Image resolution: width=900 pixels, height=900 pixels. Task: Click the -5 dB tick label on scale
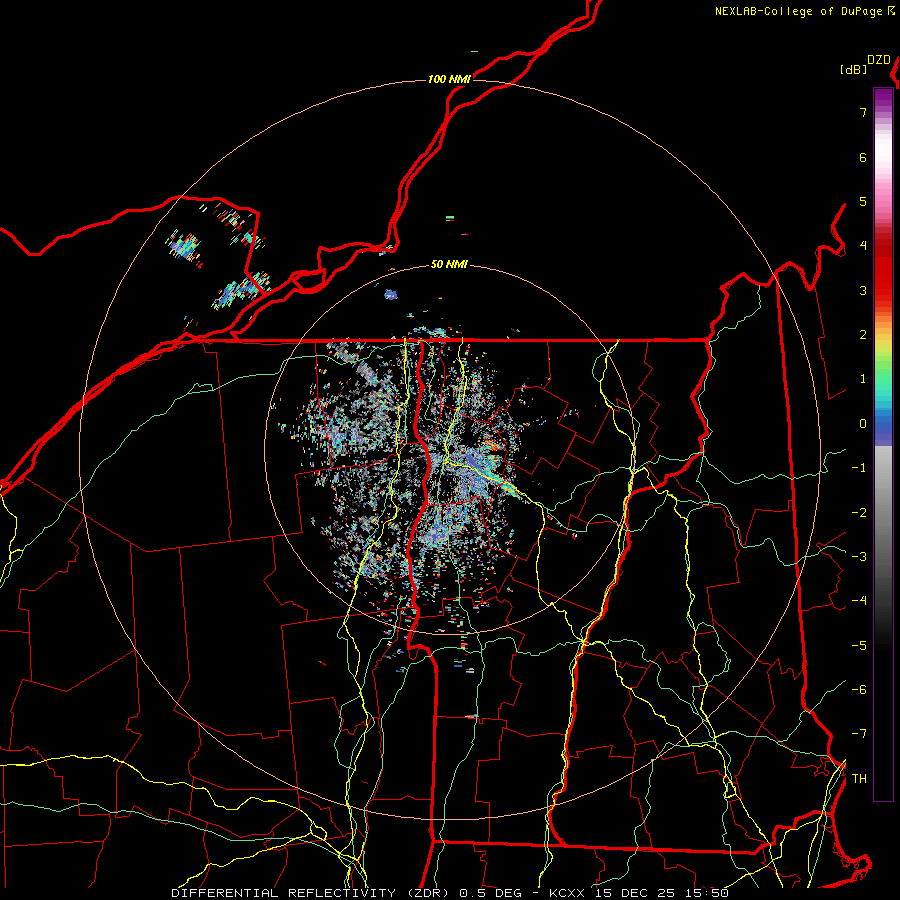pos(859,646)
